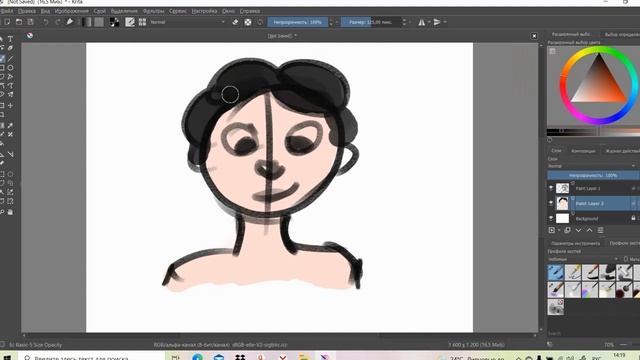Select the Line tool
The image size is (640, 360).
[x=11, y=58]
